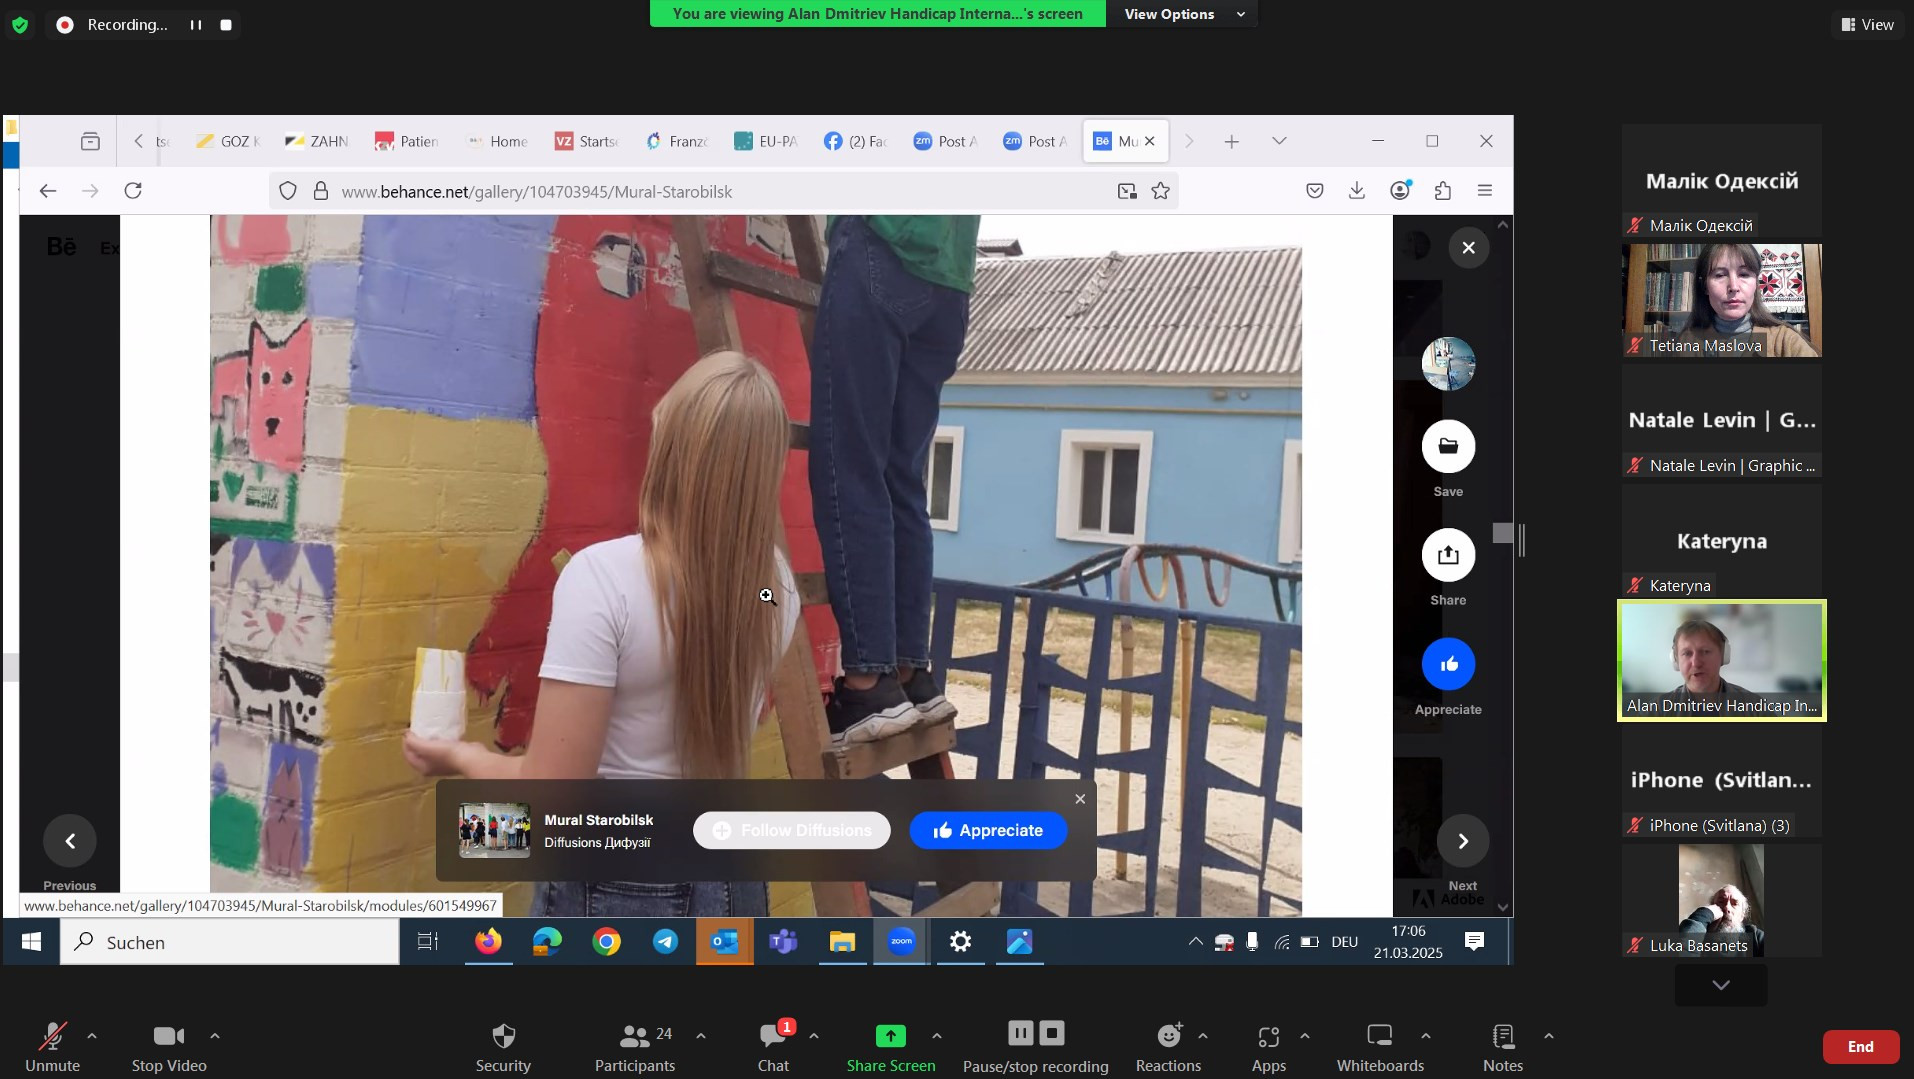Screen dimensions: 1914x1079
Task: Switch to the EU-PA browser tab
Action: (x=766, y=141)
